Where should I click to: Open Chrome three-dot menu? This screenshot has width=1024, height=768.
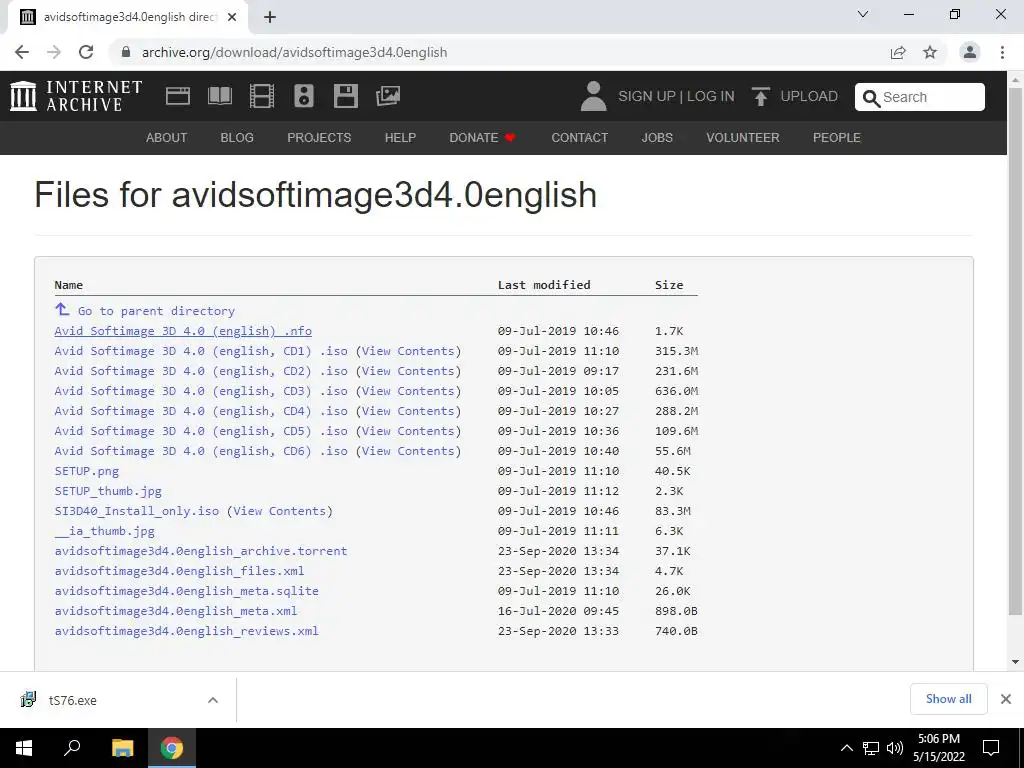[x=1002, y=52]
